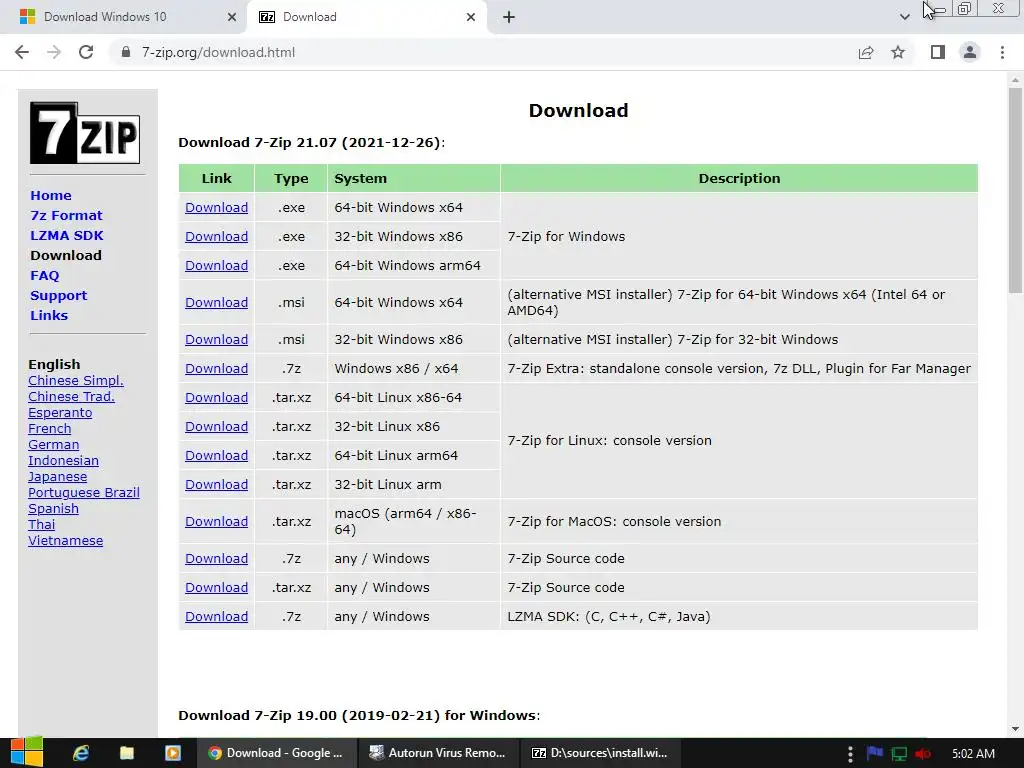The width and height of the screenshot is (1024, 768).
Task: Open the Chrome three-dot menu
Action: 1002,52
